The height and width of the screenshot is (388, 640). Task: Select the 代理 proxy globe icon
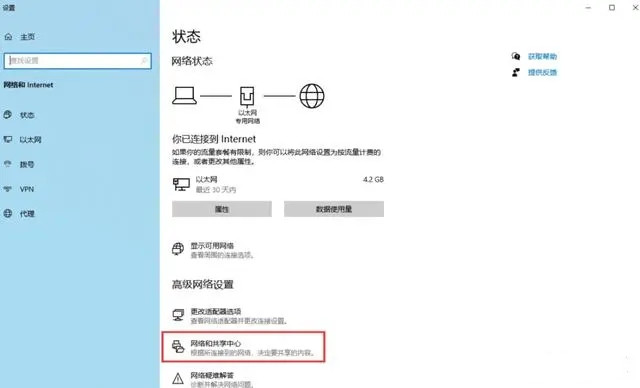tap(7, 213)
